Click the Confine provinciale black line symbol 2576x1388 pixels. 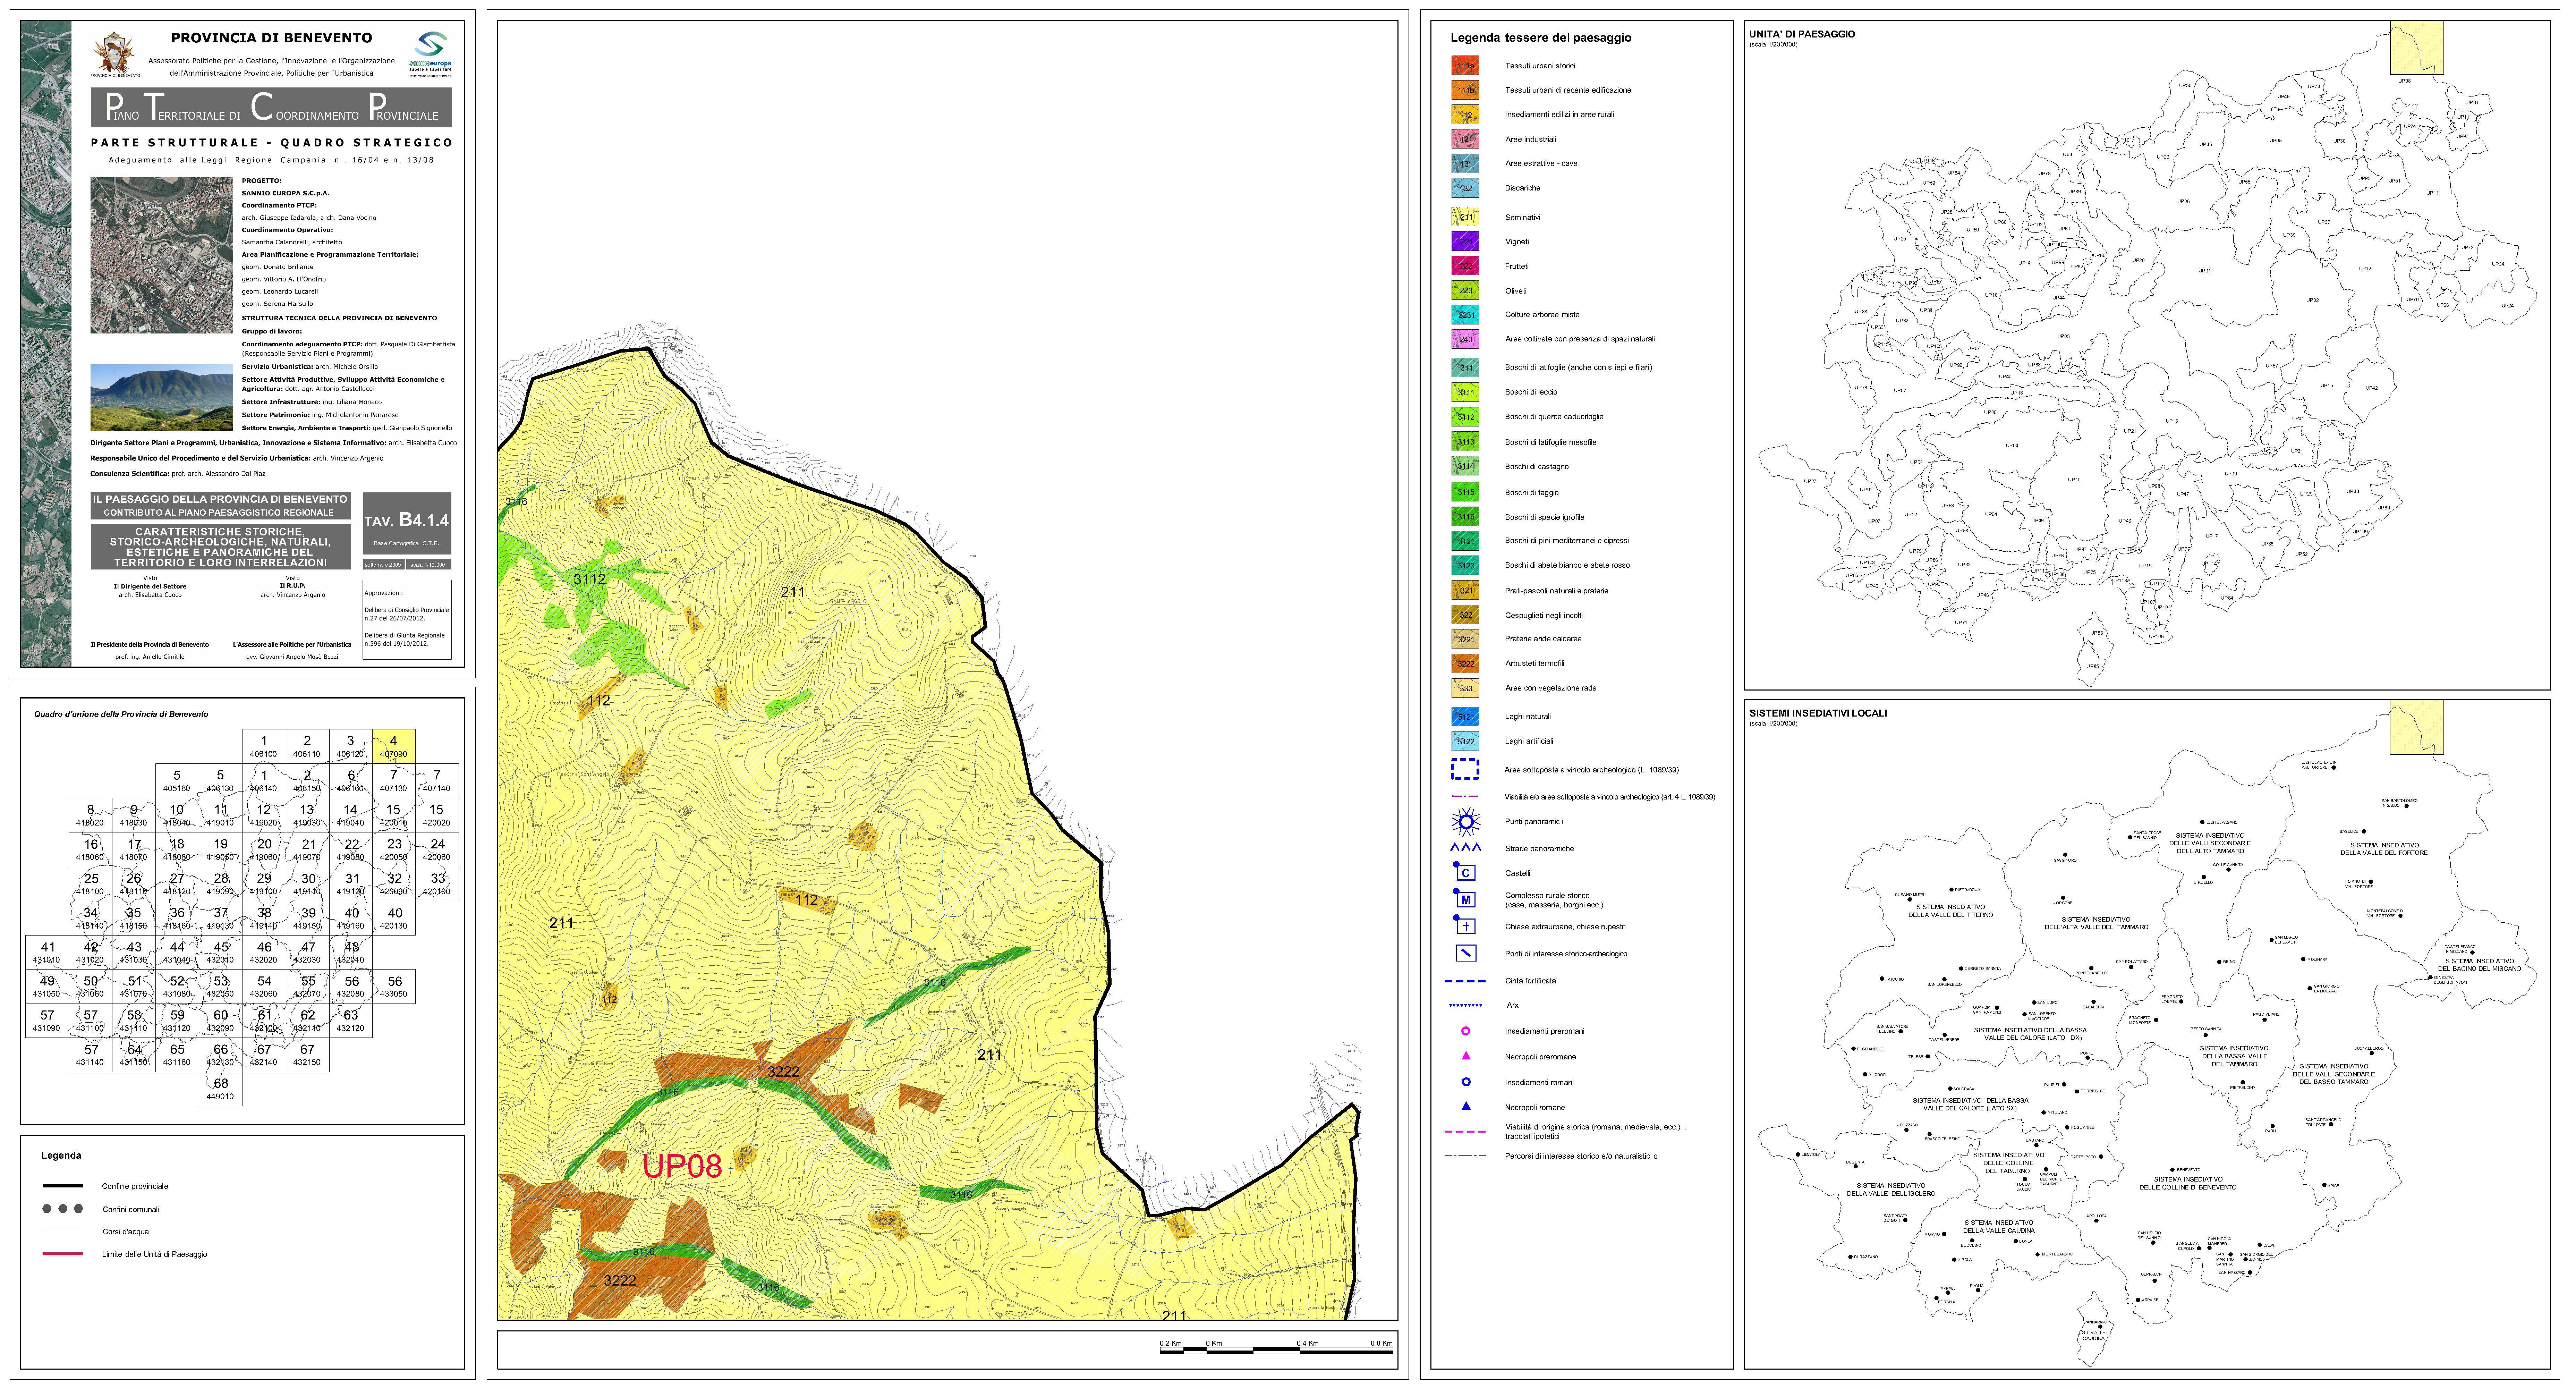(63, 1186)
